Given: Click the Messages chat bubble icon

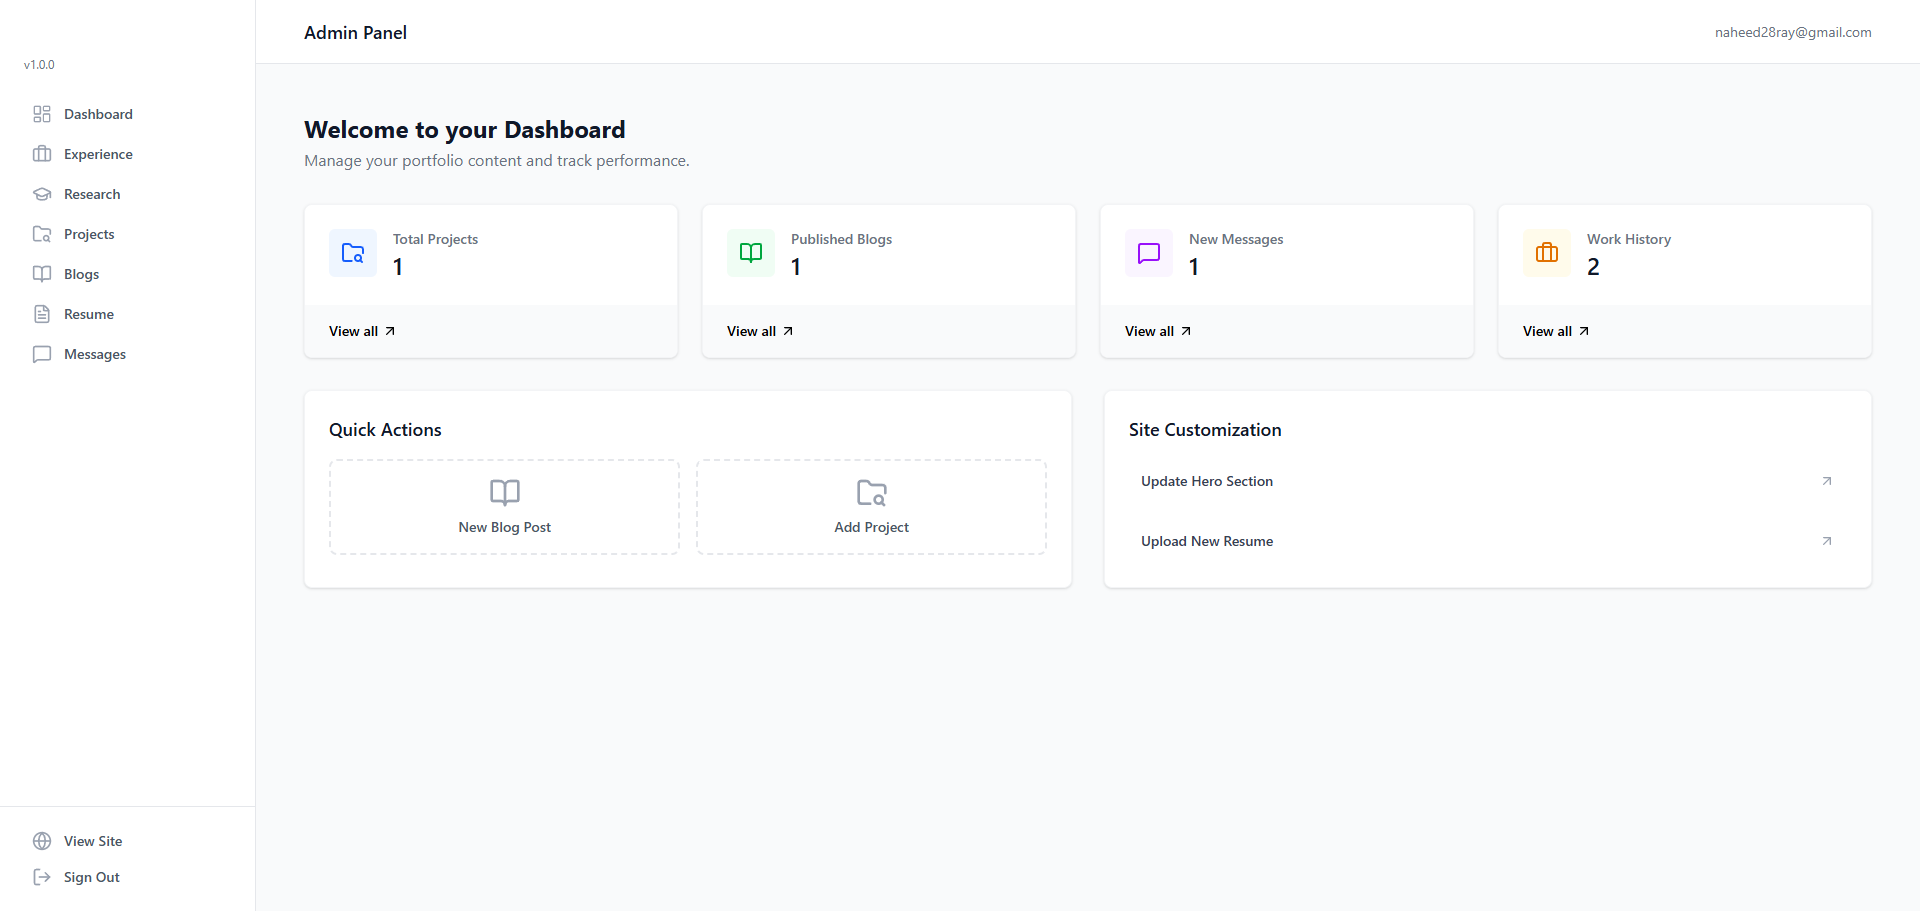Looking at the screenshot, I should [x=41, y=354].
